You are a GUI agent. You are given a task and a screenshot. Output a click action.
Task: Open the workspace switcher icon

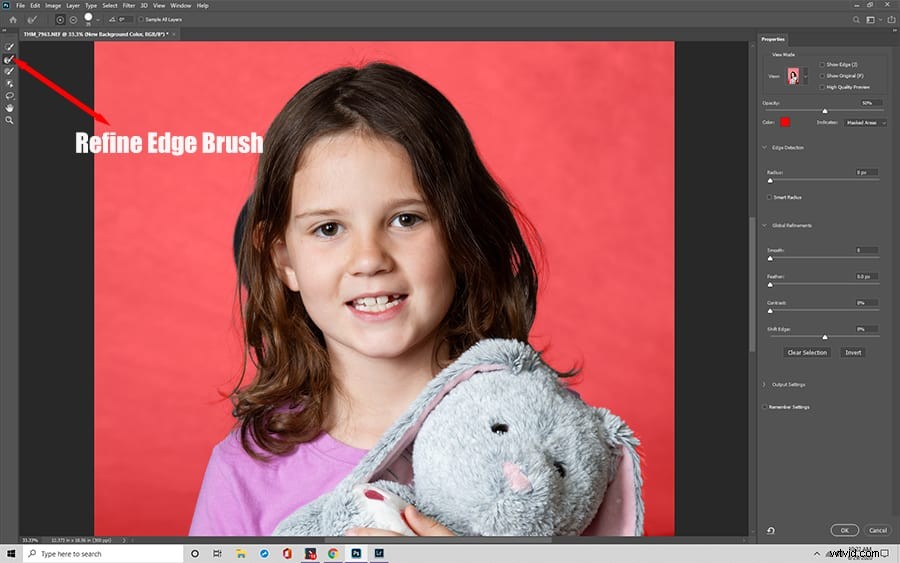(871, 20)
